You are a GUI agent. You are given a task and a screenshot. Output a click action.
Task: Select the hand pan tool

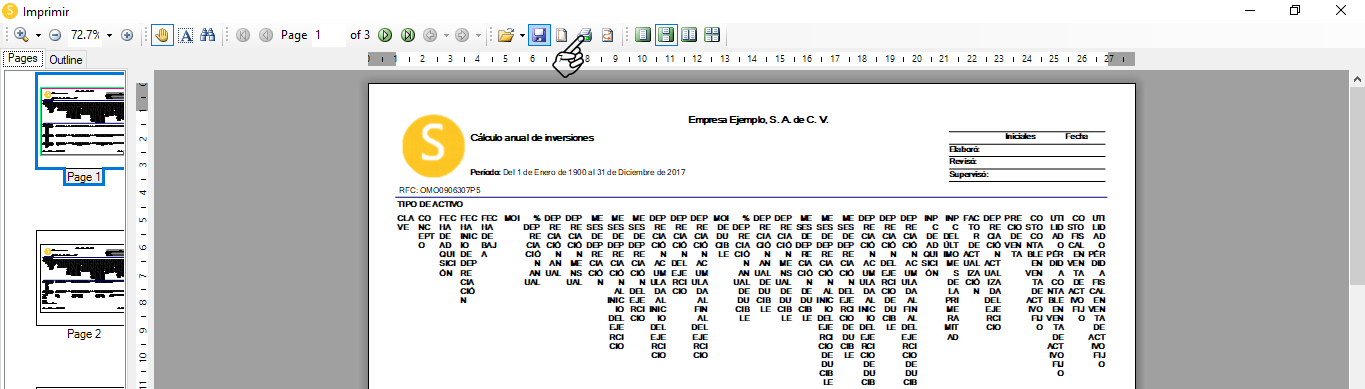pyautogui.click(x=163, y=35)
